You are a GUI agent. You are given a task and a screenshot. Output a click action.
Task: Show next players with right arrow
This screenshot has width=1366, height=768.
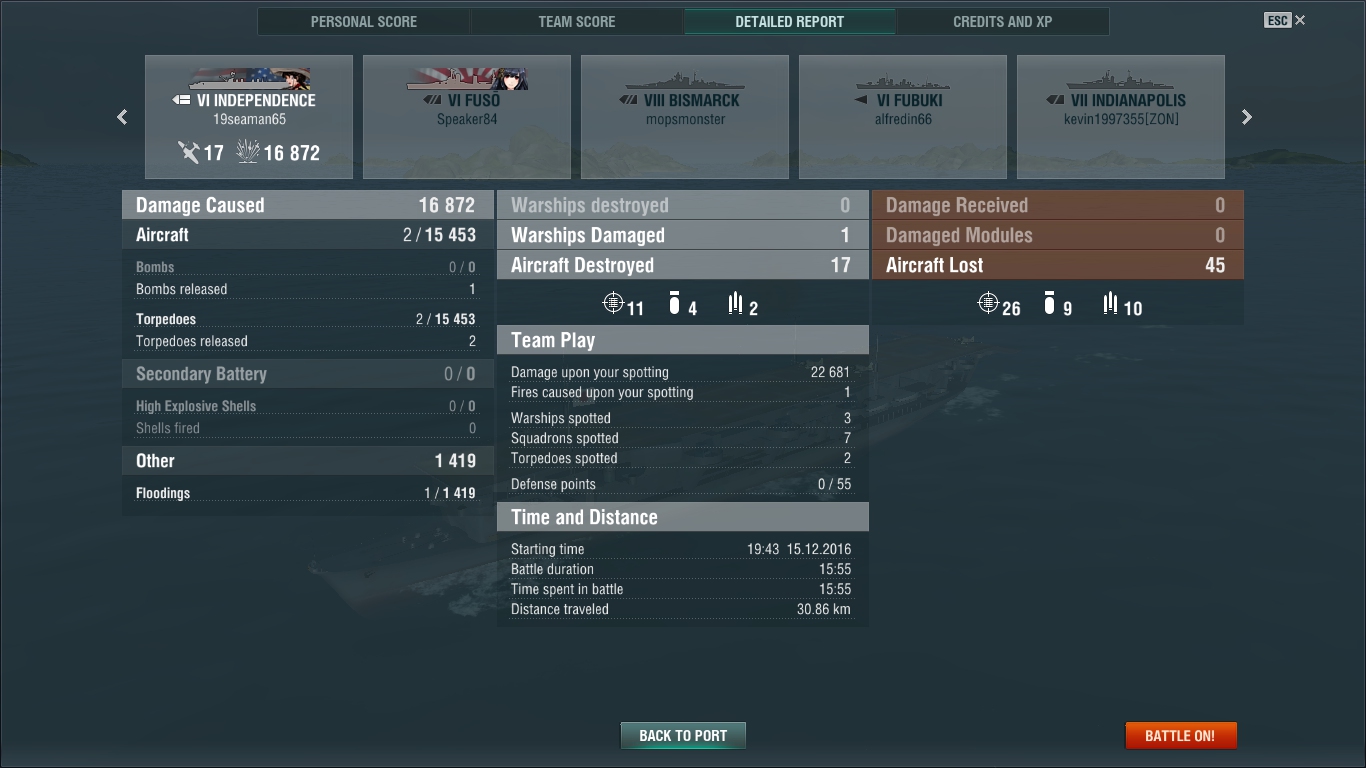click(1247, 117)
